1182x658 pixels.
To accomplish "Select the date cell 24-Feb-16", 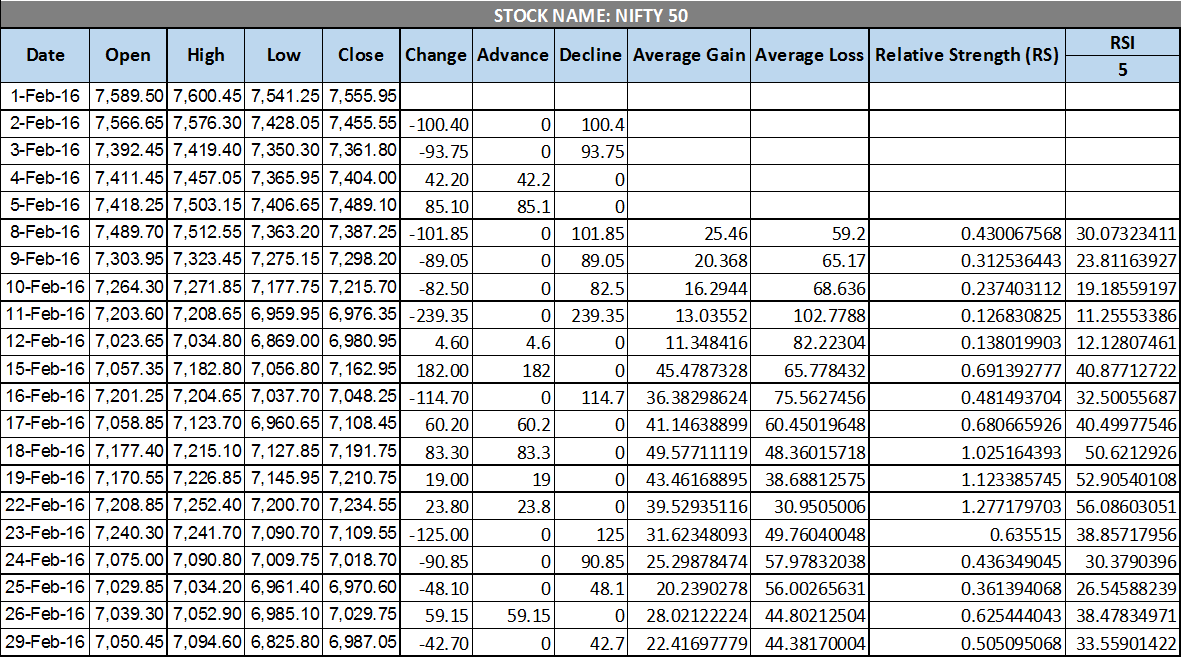I will click(45, 561).
